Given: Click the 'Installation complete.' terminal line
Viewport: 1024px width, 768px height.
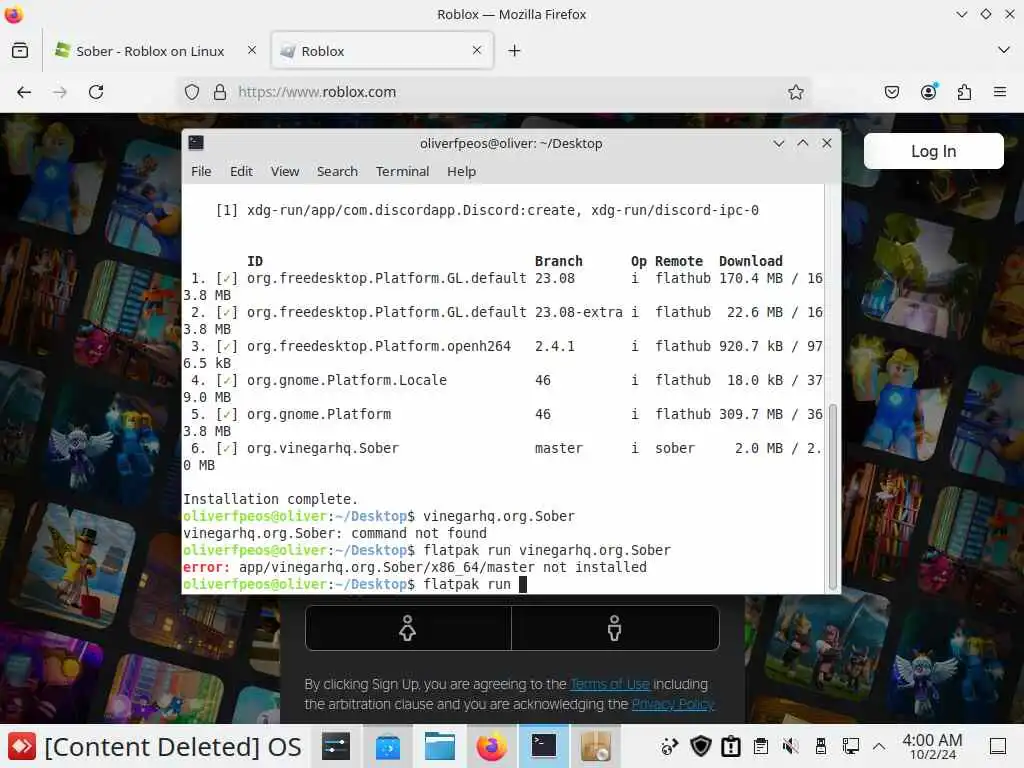Looking at the screenshot, I should (270, 499).
